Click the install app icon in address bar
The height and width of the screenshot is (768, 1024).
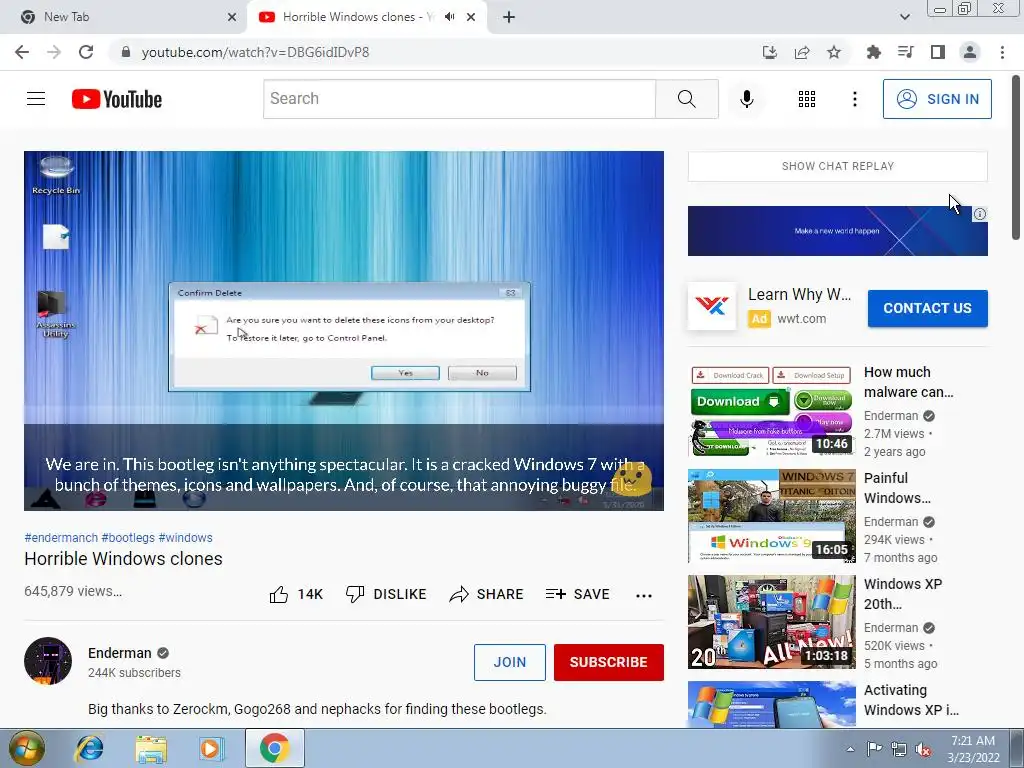point(770,52)
